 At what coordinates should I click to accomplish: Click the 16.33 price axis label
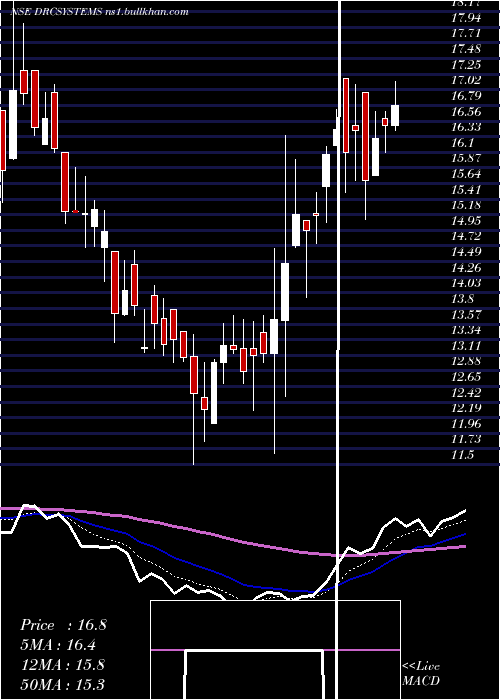point(466,128)
